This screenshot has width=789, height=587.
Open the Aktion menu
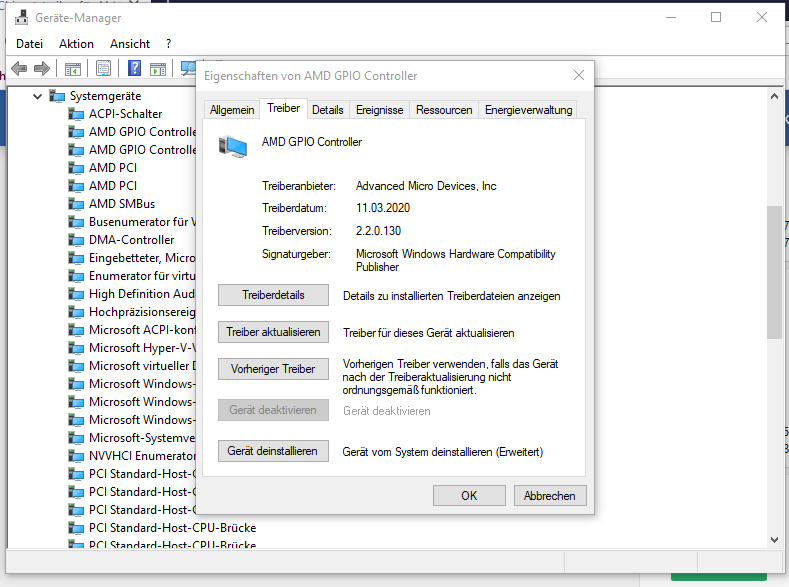(76, 44)
